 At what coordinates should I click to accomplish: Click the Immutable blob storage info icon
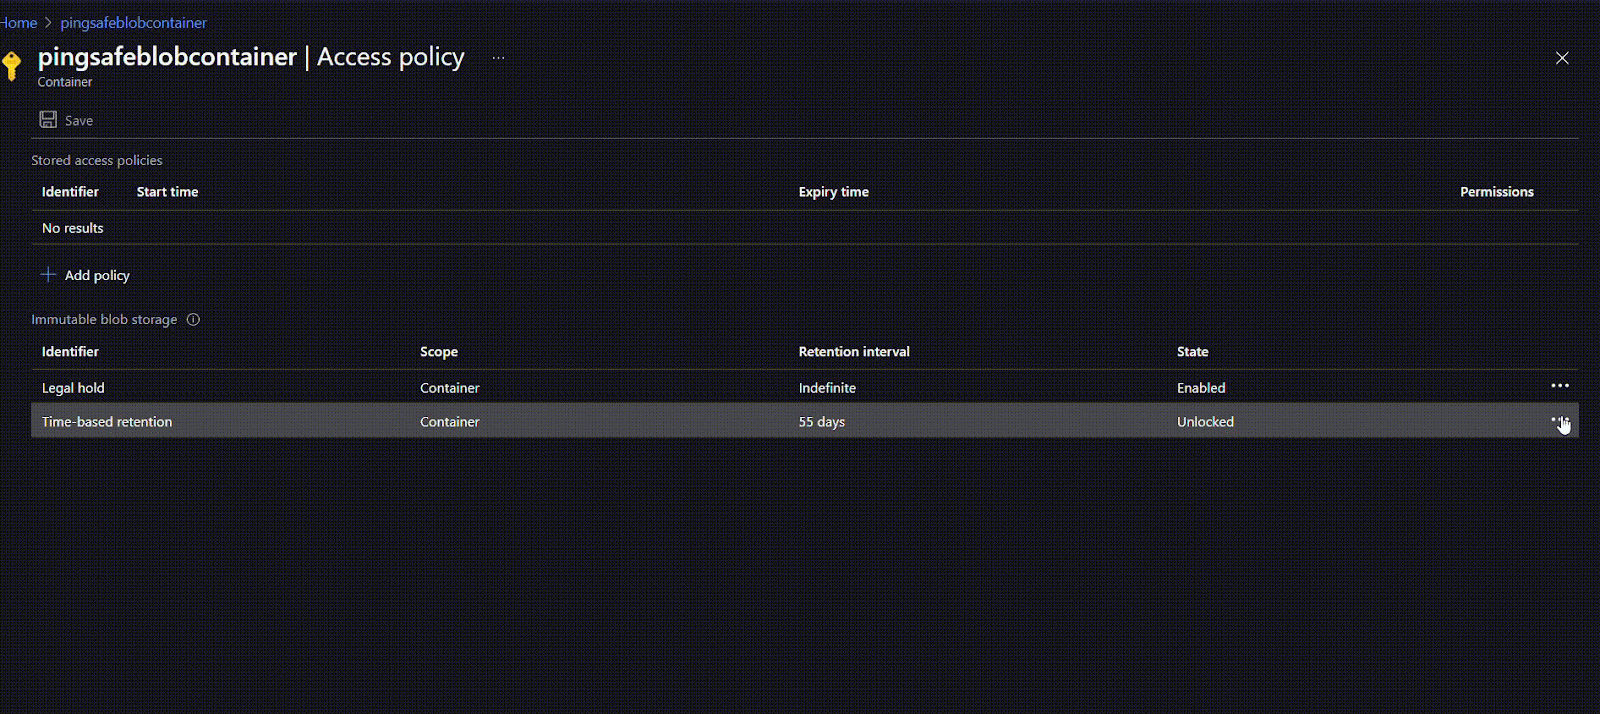pos(194,320)
